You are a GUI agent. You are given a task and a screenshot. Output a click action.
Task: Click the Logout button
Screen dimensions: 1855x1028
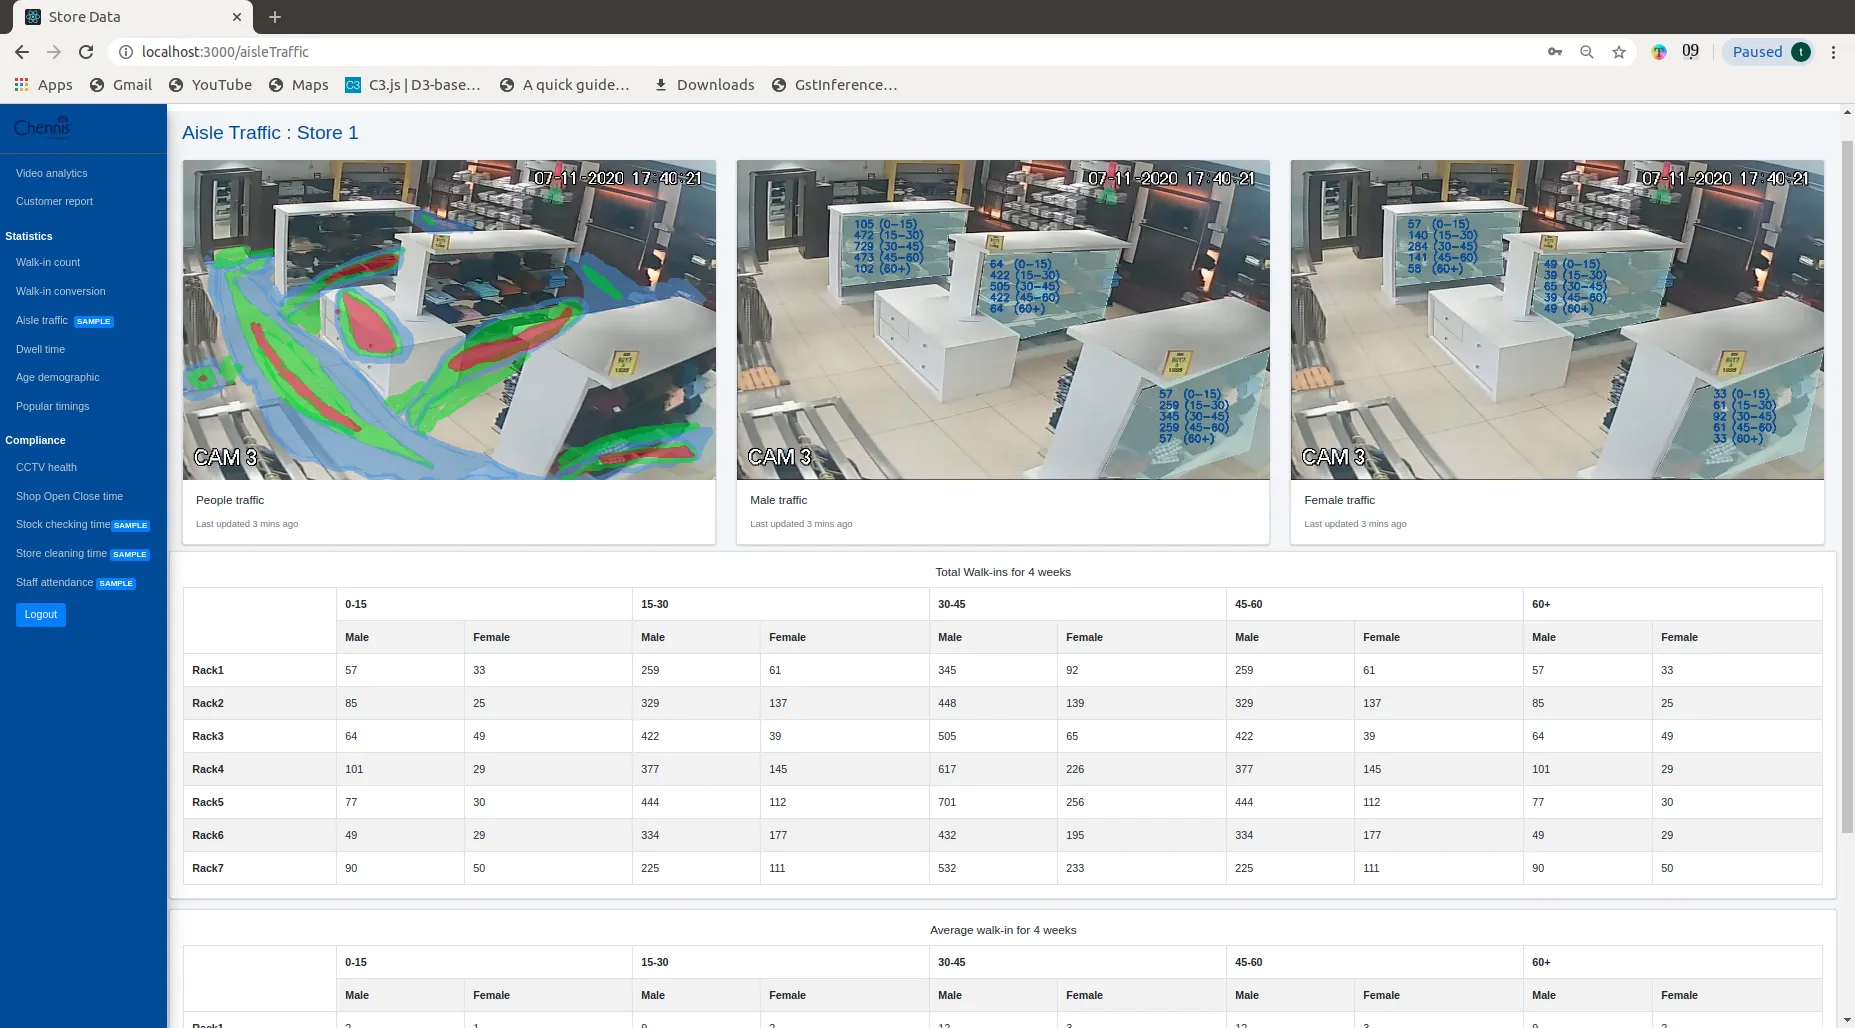click(x=40, y=614)
